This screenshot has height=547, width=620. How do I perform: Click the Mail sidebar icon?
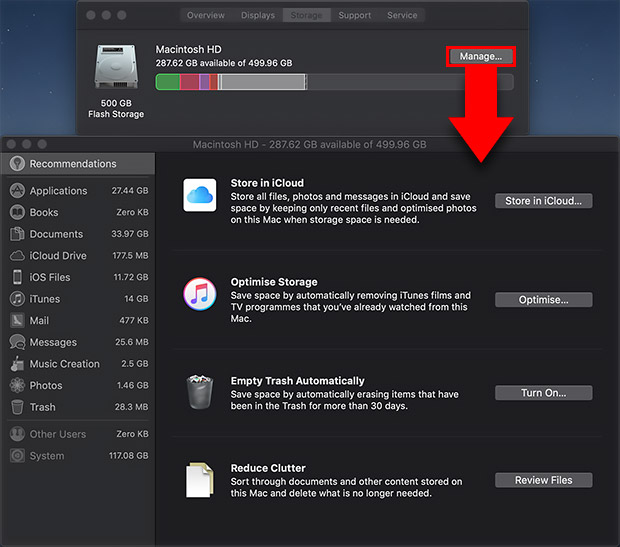coord(17,320)
